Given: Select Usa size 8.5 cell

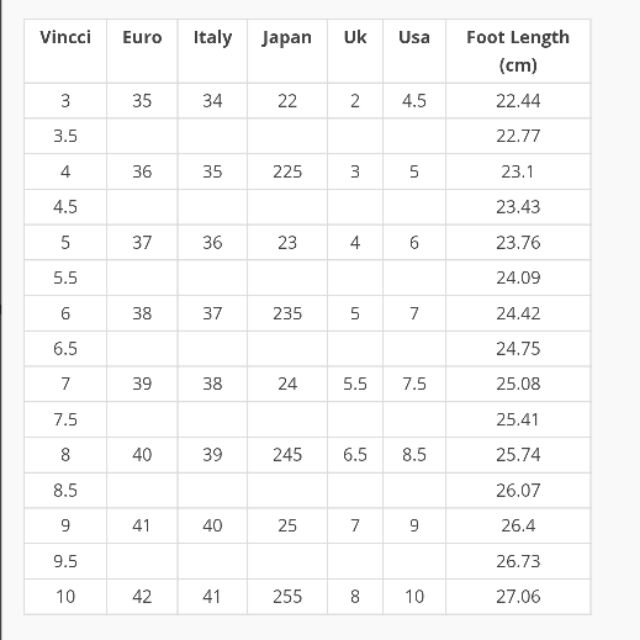Looking at the screenshot, I should point(414,454).
